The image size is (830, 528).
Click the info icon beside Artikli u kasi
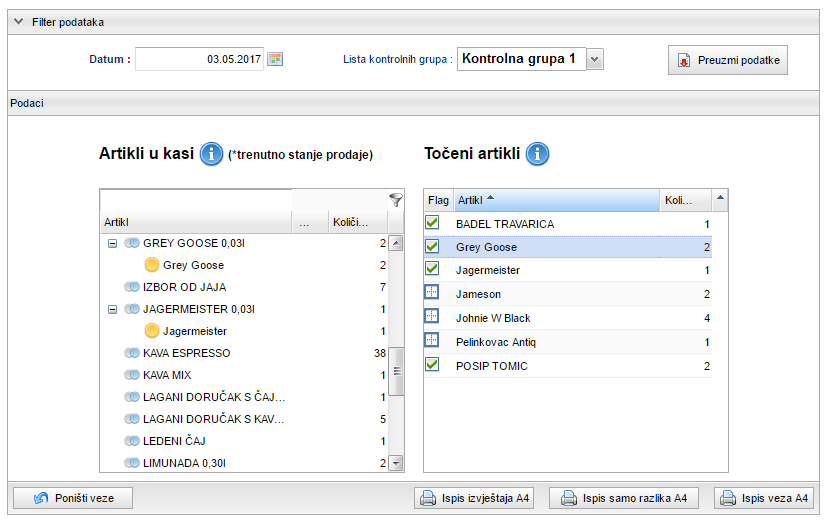[211, 154]
